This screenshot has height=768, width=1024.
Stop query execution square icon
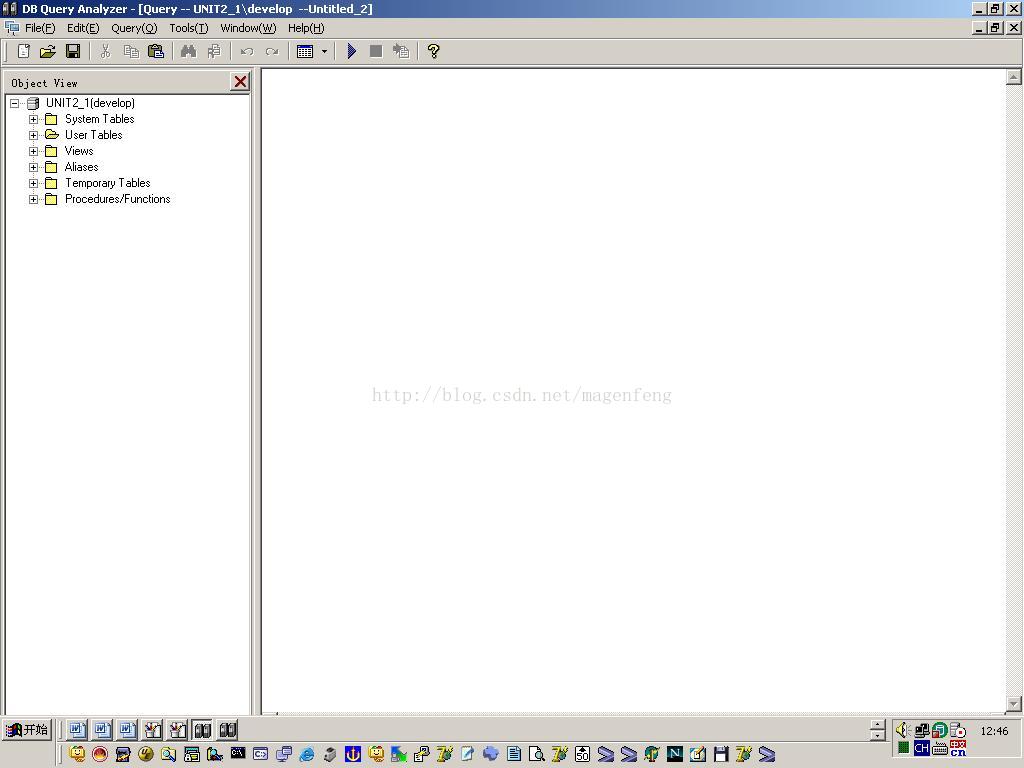click(376, 51)
